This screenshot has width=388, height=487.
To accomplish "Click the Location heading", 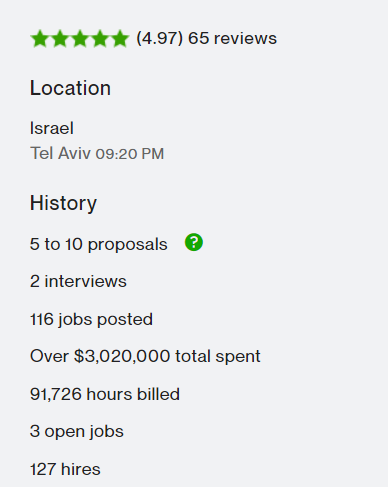I will (70, 88).
